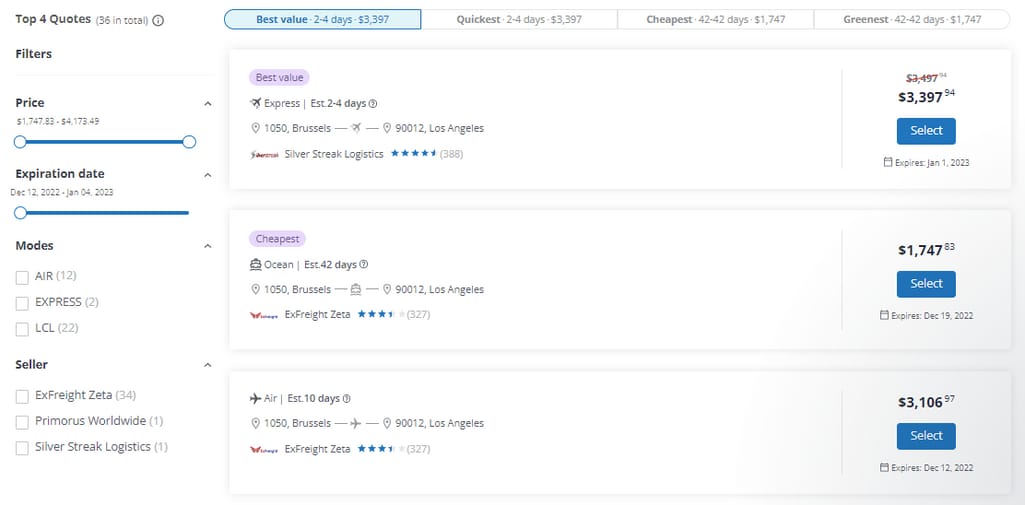Click the Price slider maximum handle
Image resolution: width=1025 pixels, height=505 pixels.
click(189, 142)
